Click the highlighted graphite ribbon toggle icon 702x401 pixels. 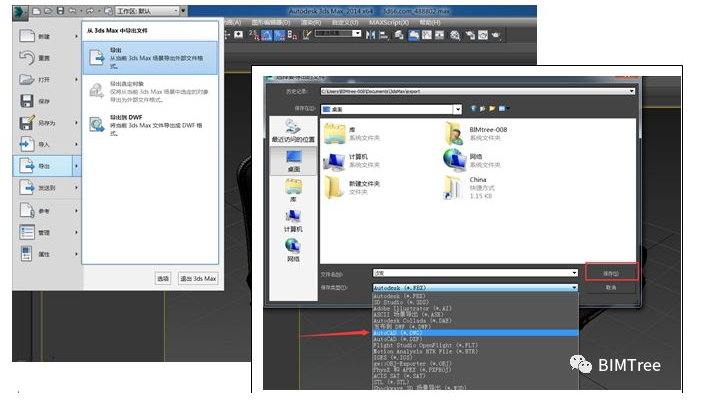[x=414, y=34]
